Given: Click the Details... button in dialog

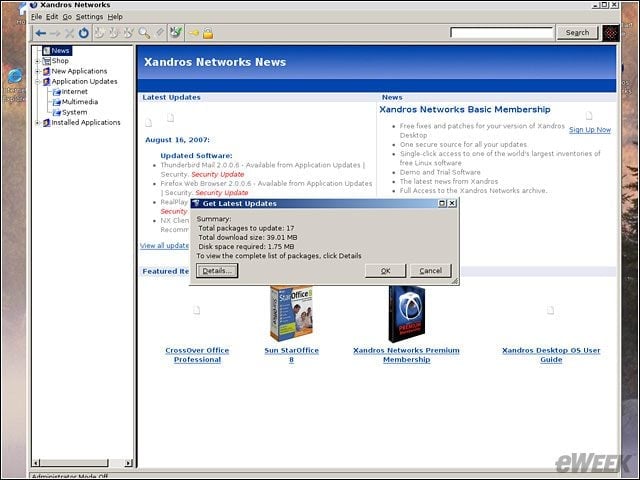Looking at the screenshot, I should pyautogui.click(x=217, y=271).
